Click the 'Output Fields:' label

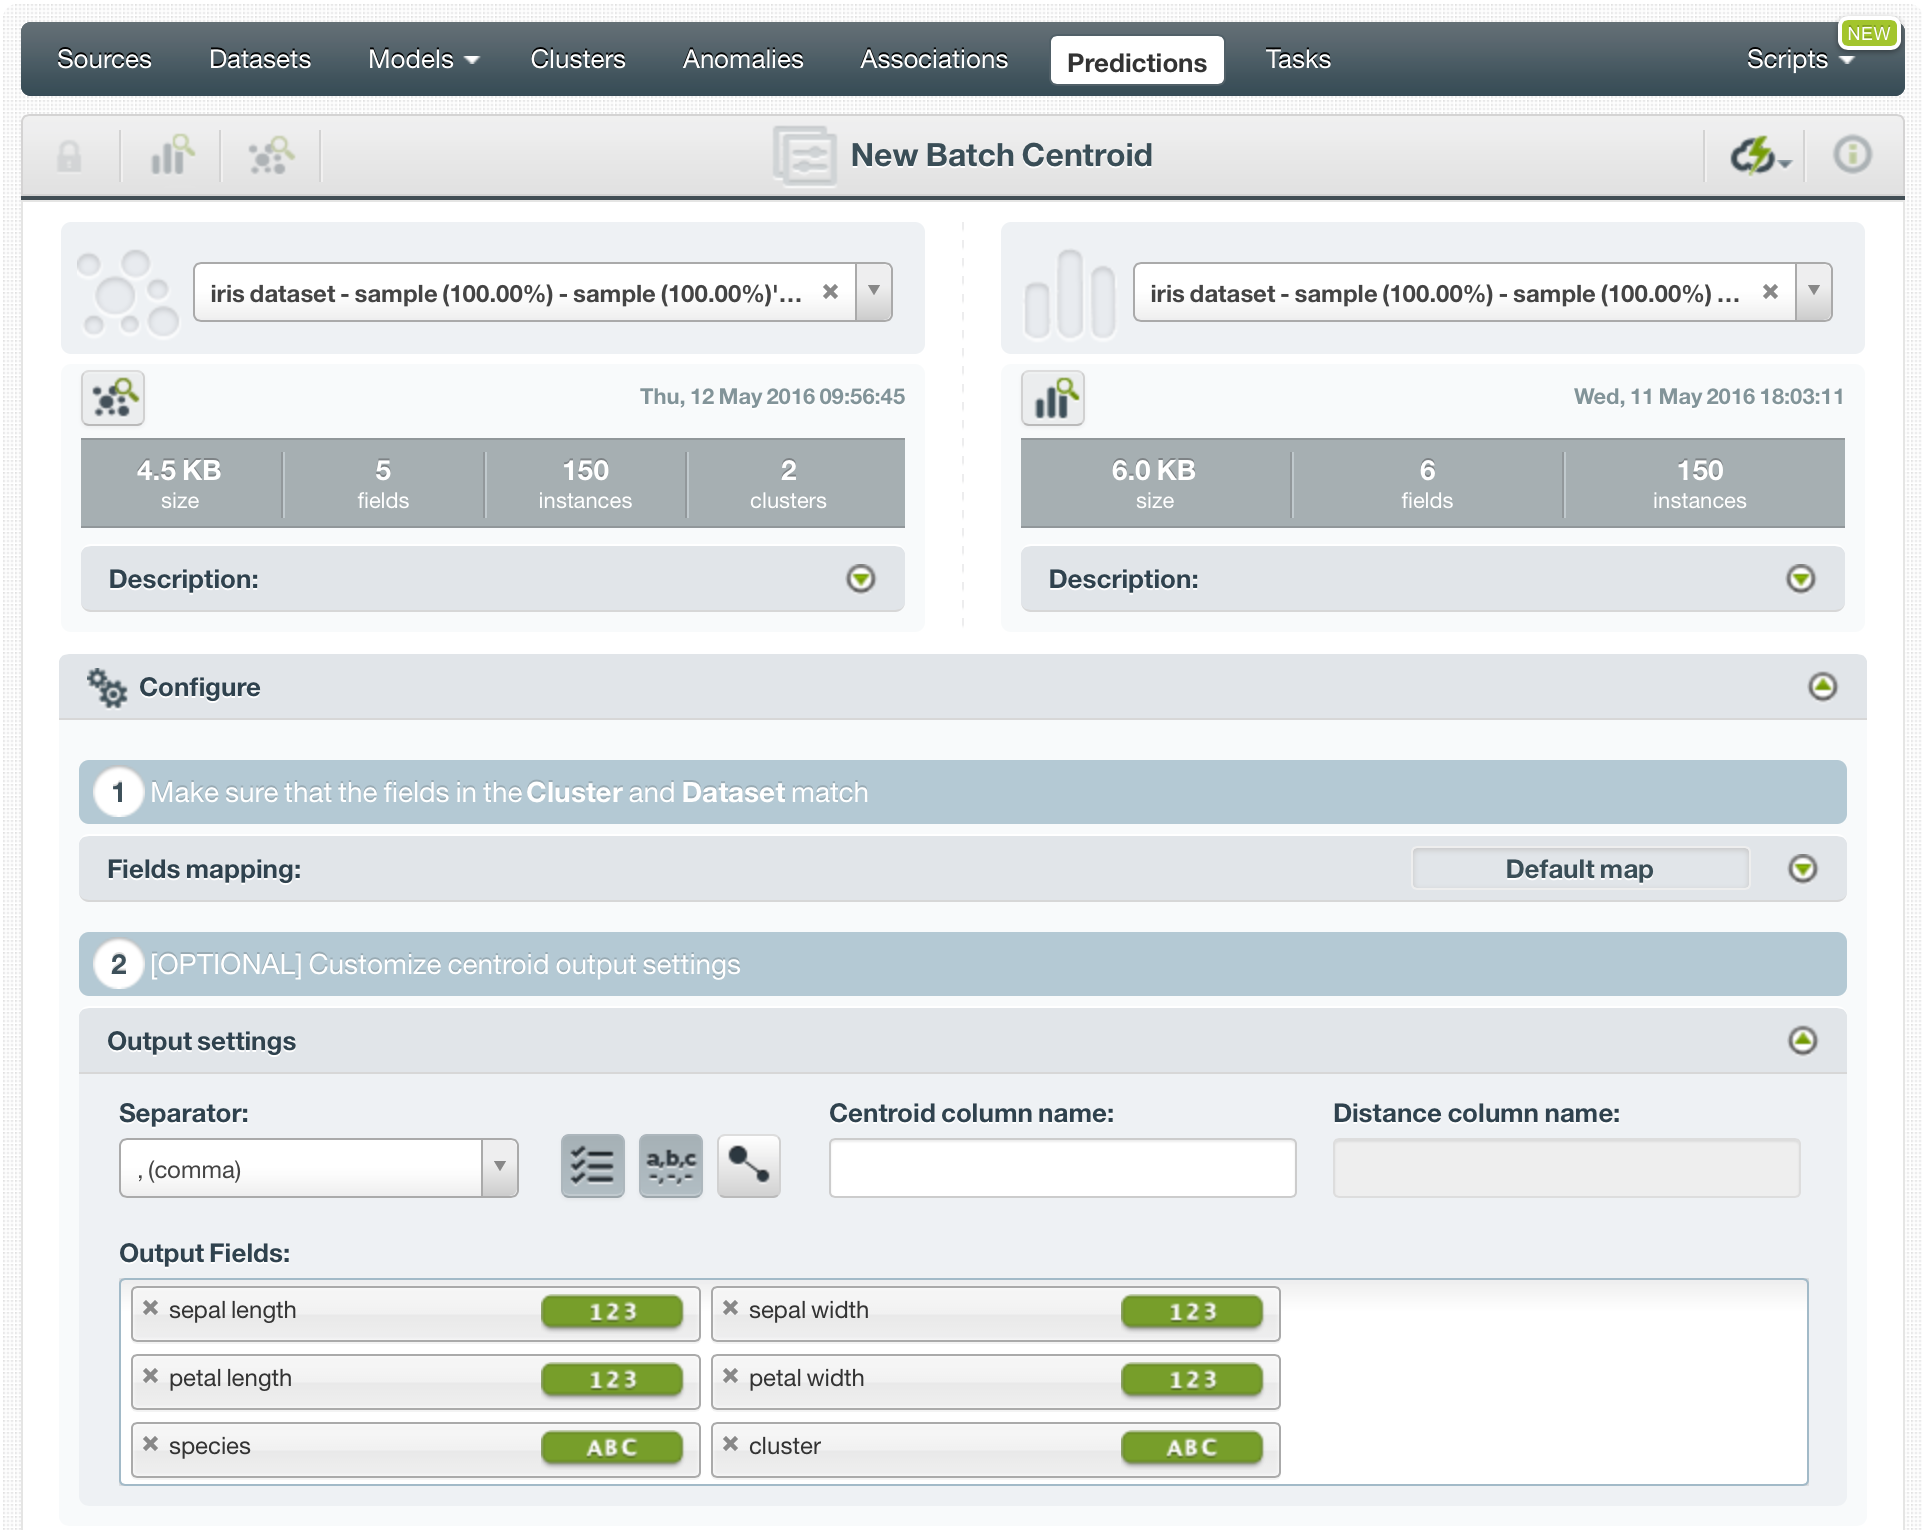click(204, 1254)
